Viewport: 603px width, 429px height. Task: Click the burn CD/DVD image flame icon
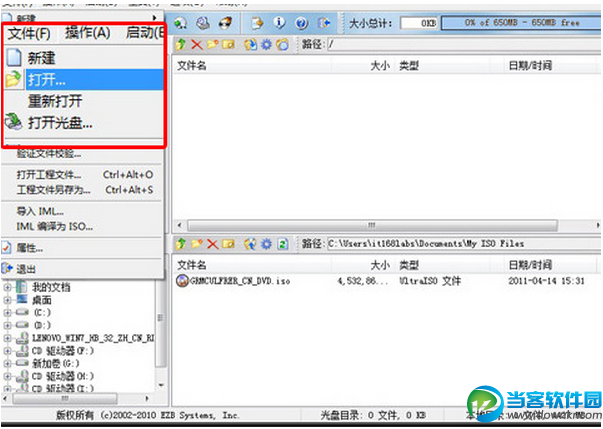pyautogui.click(x=225, y=23)
